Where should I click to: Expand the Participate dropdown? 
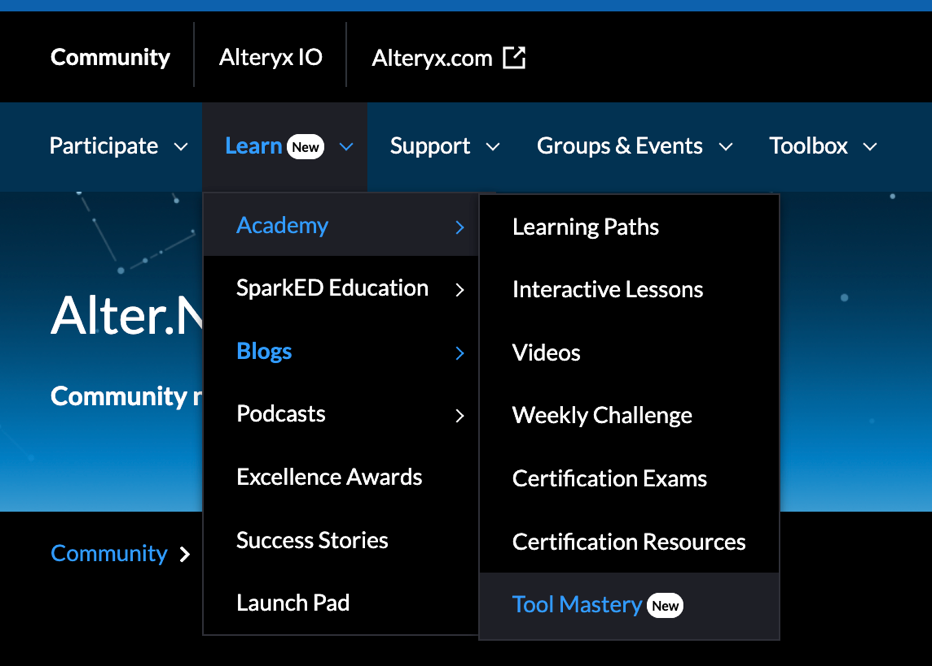[x=104, y=146]
